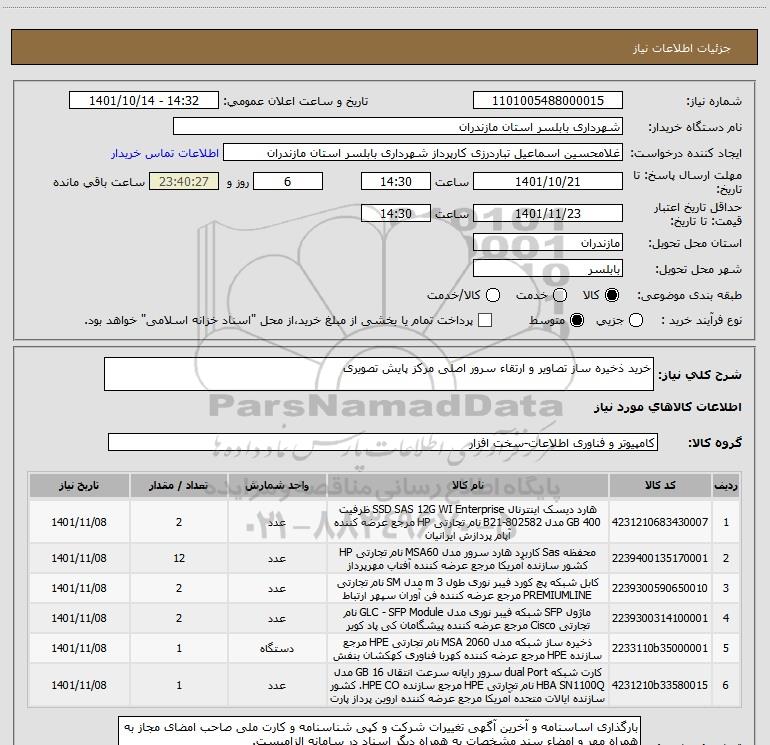Click the response deadline time 14:30 field
The width and height of the screenshot is (770, 745).
click(x=396, y=181)
